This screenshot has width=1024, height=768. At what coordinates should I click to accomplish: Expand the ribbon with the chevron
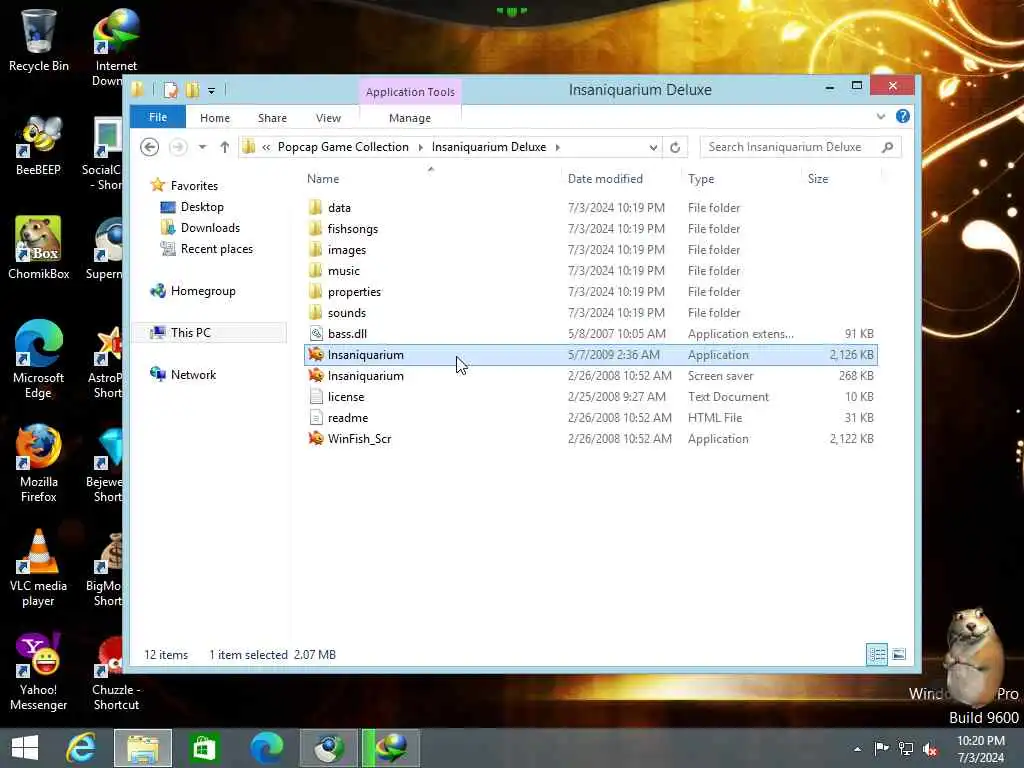tap(881, 116)
